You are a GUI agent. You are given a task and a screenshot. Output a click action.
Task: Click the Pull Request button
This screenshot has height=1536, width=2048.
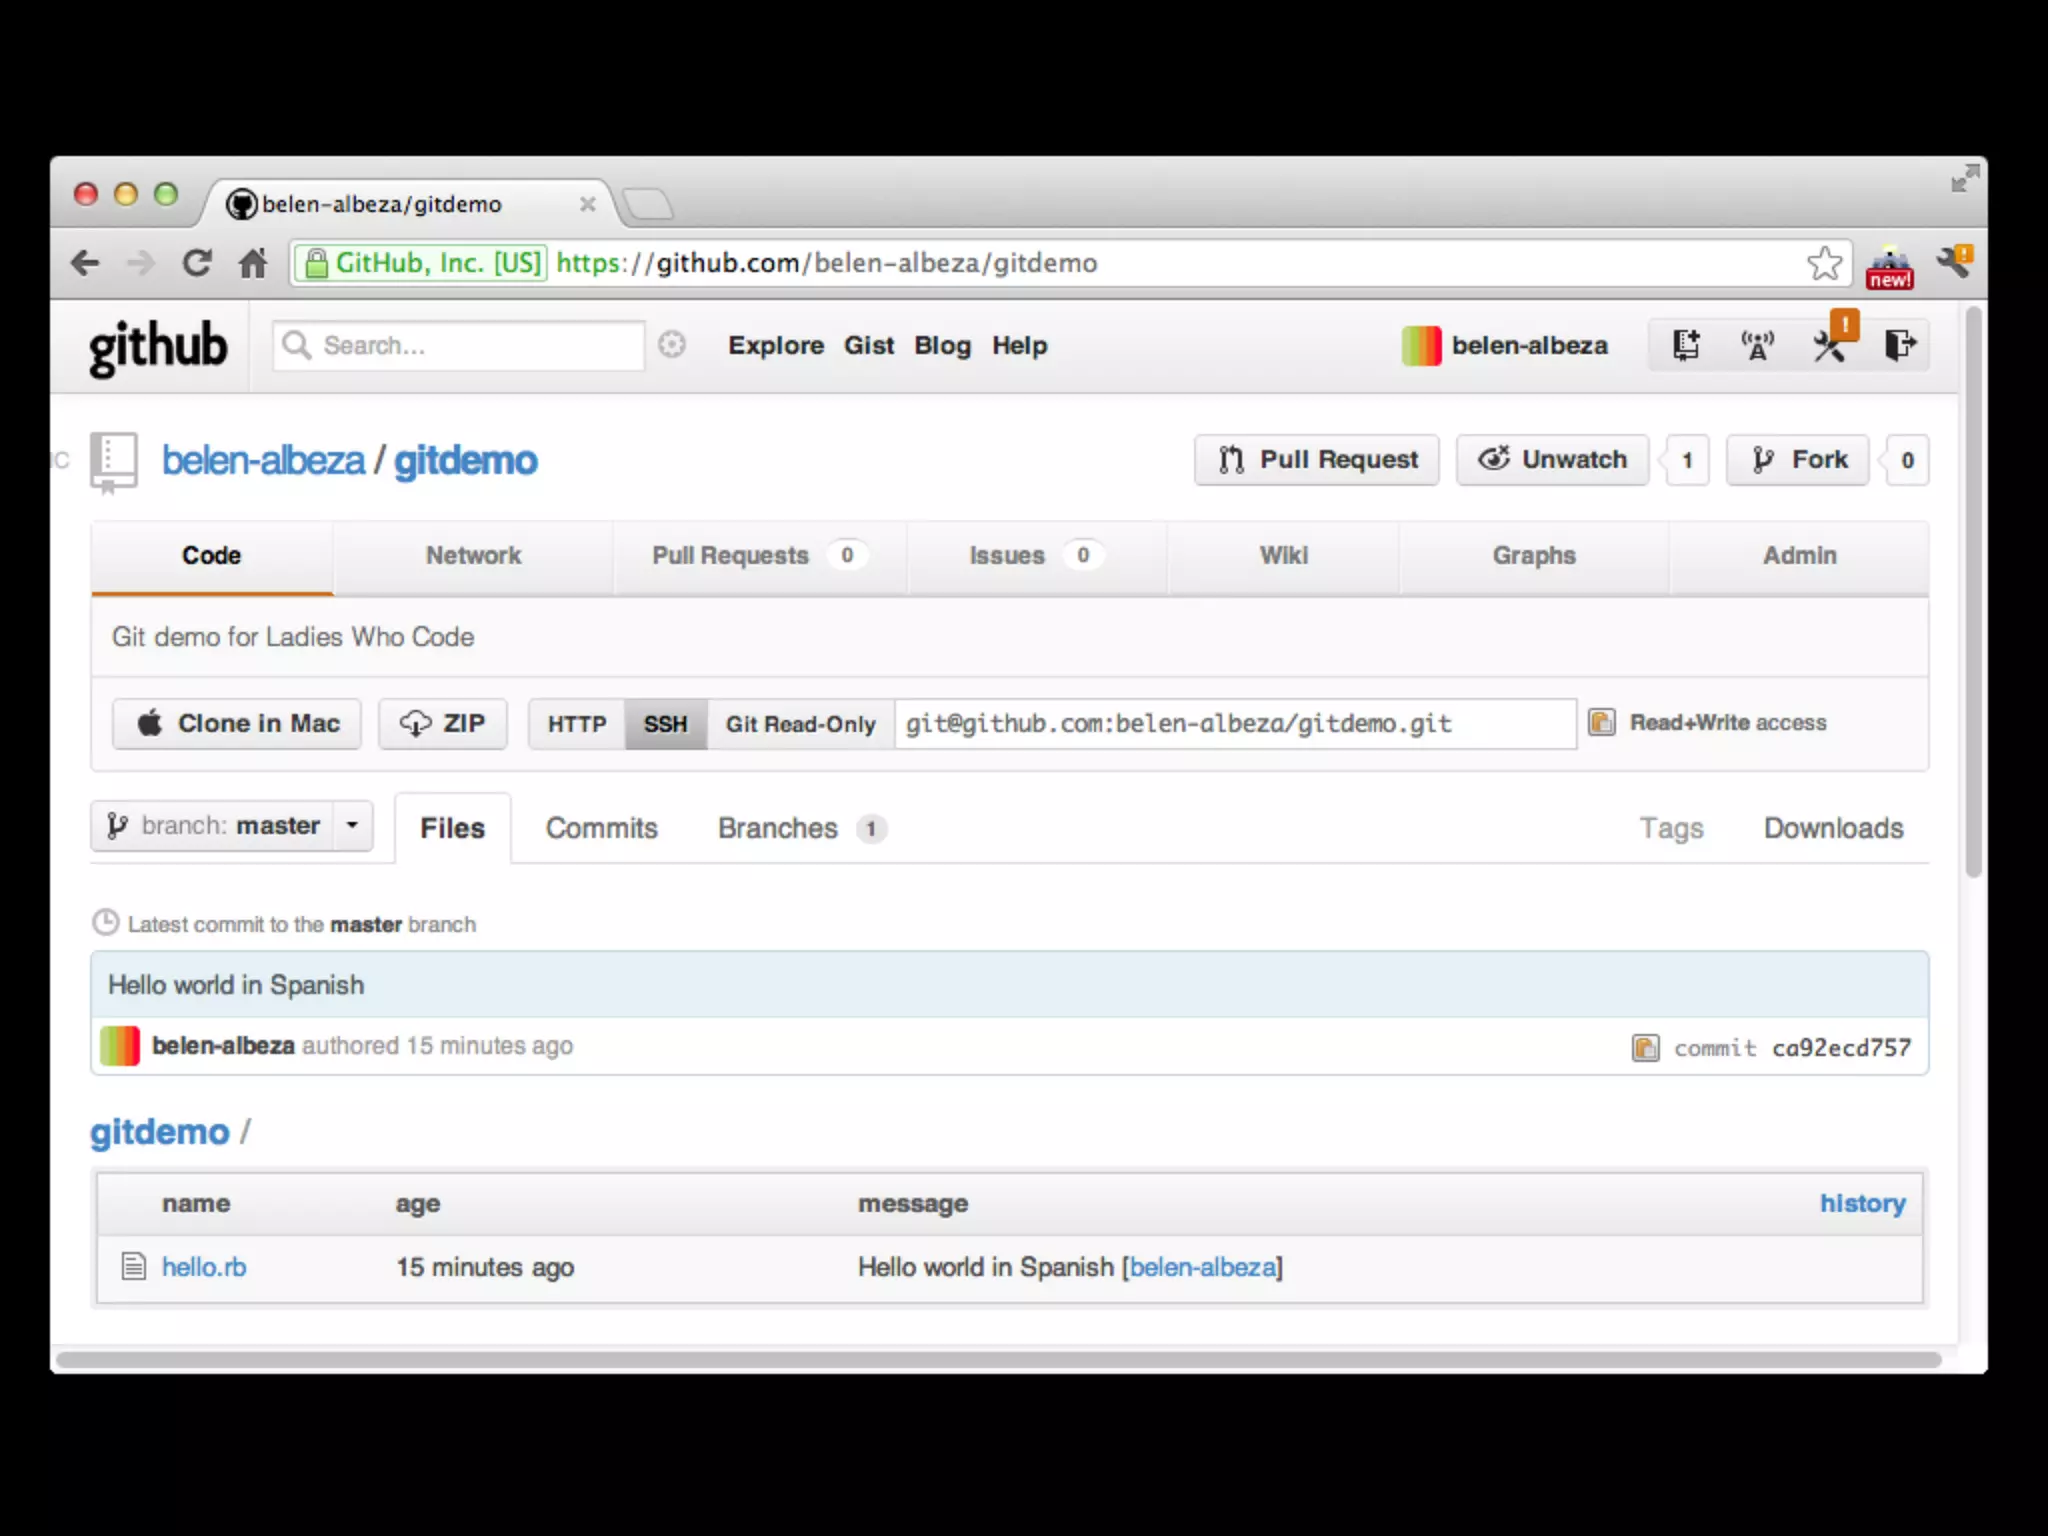point(1317,460)
